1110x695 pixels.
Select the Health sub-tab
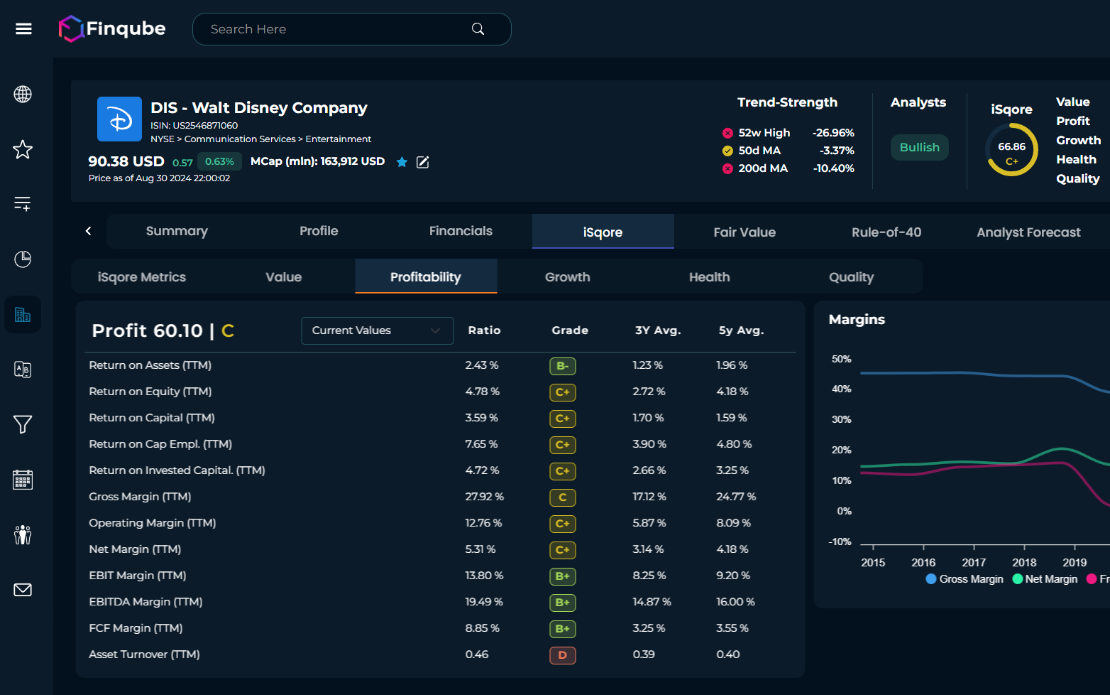pyautogui.click(x=709, y=277)
